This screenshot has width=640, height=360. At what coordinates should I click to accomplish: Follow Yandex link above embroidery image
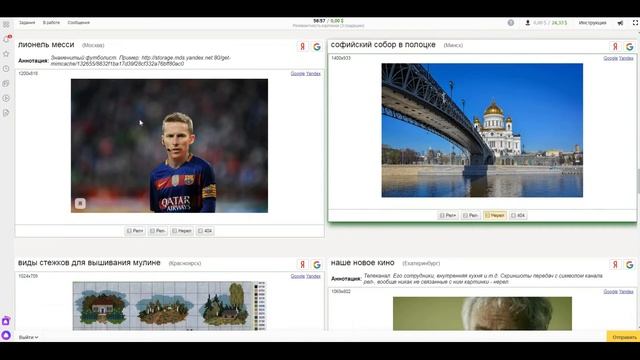[313, 276]
